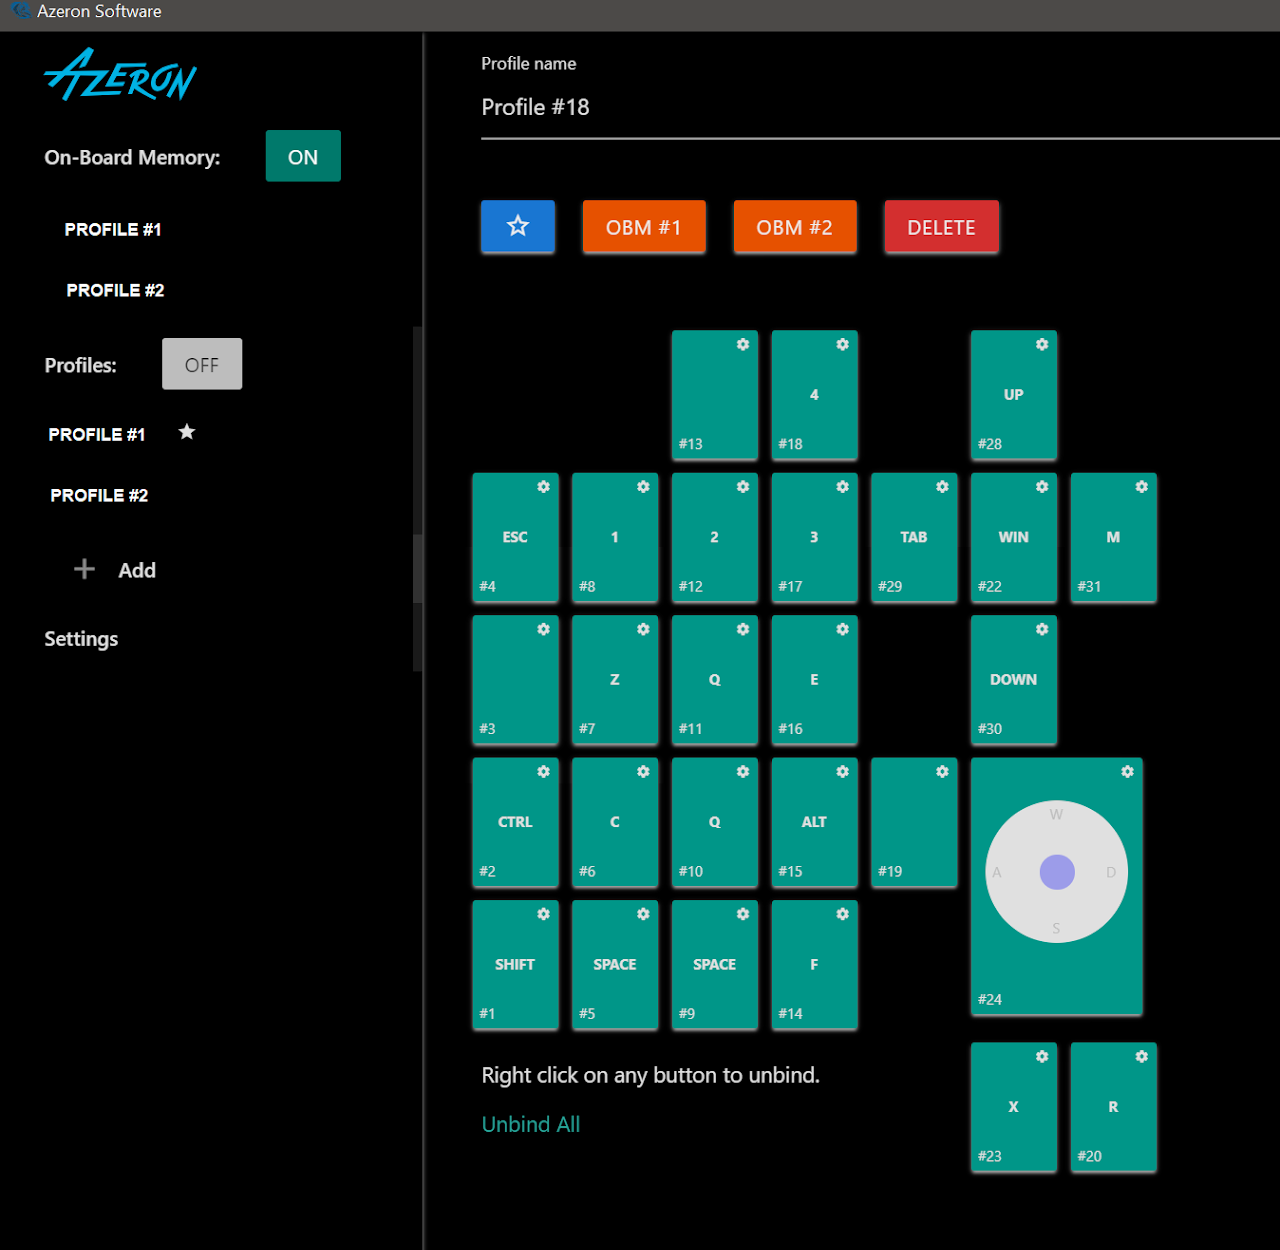Open gear settings on ESC button #4

(544, 487)
